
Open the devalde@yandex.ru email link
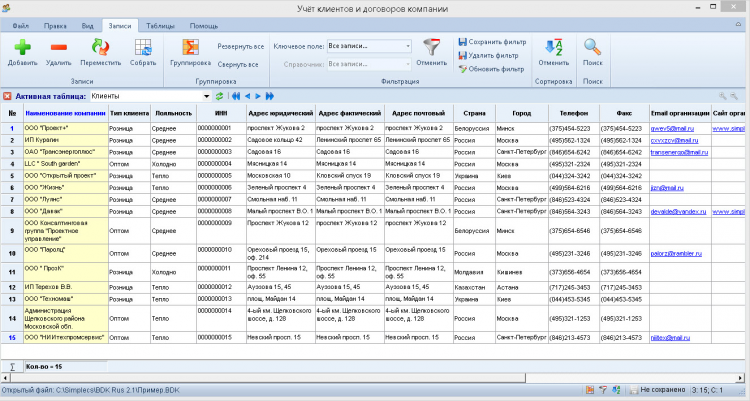[x=676, y=211]
